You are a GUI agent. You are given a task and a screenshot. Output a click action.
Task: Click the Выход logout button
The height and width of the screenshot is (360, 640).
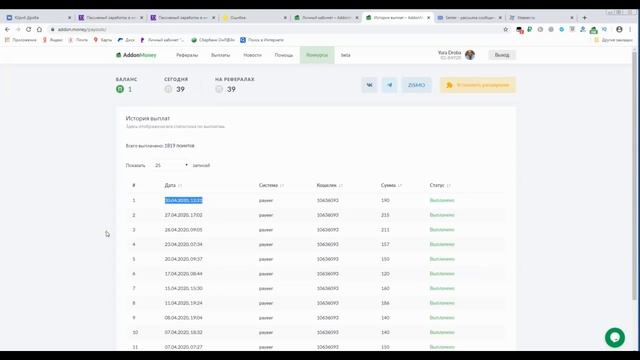(x=502, y=55)
